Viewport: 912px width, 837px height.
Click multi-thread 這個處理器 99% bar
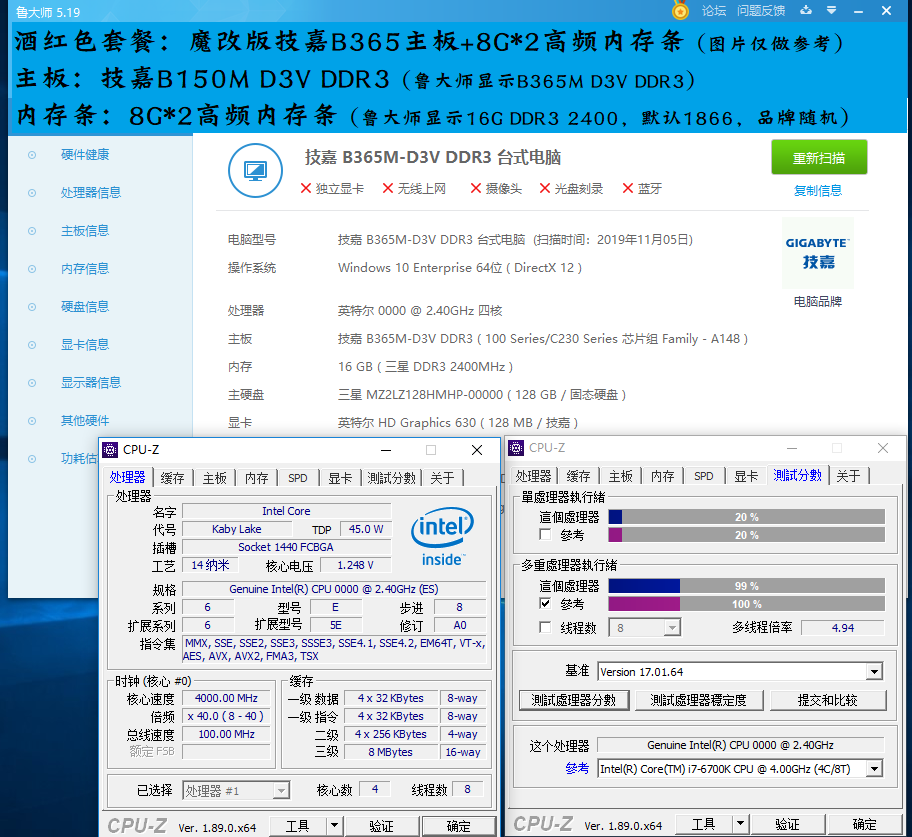[x=746, y=586]
